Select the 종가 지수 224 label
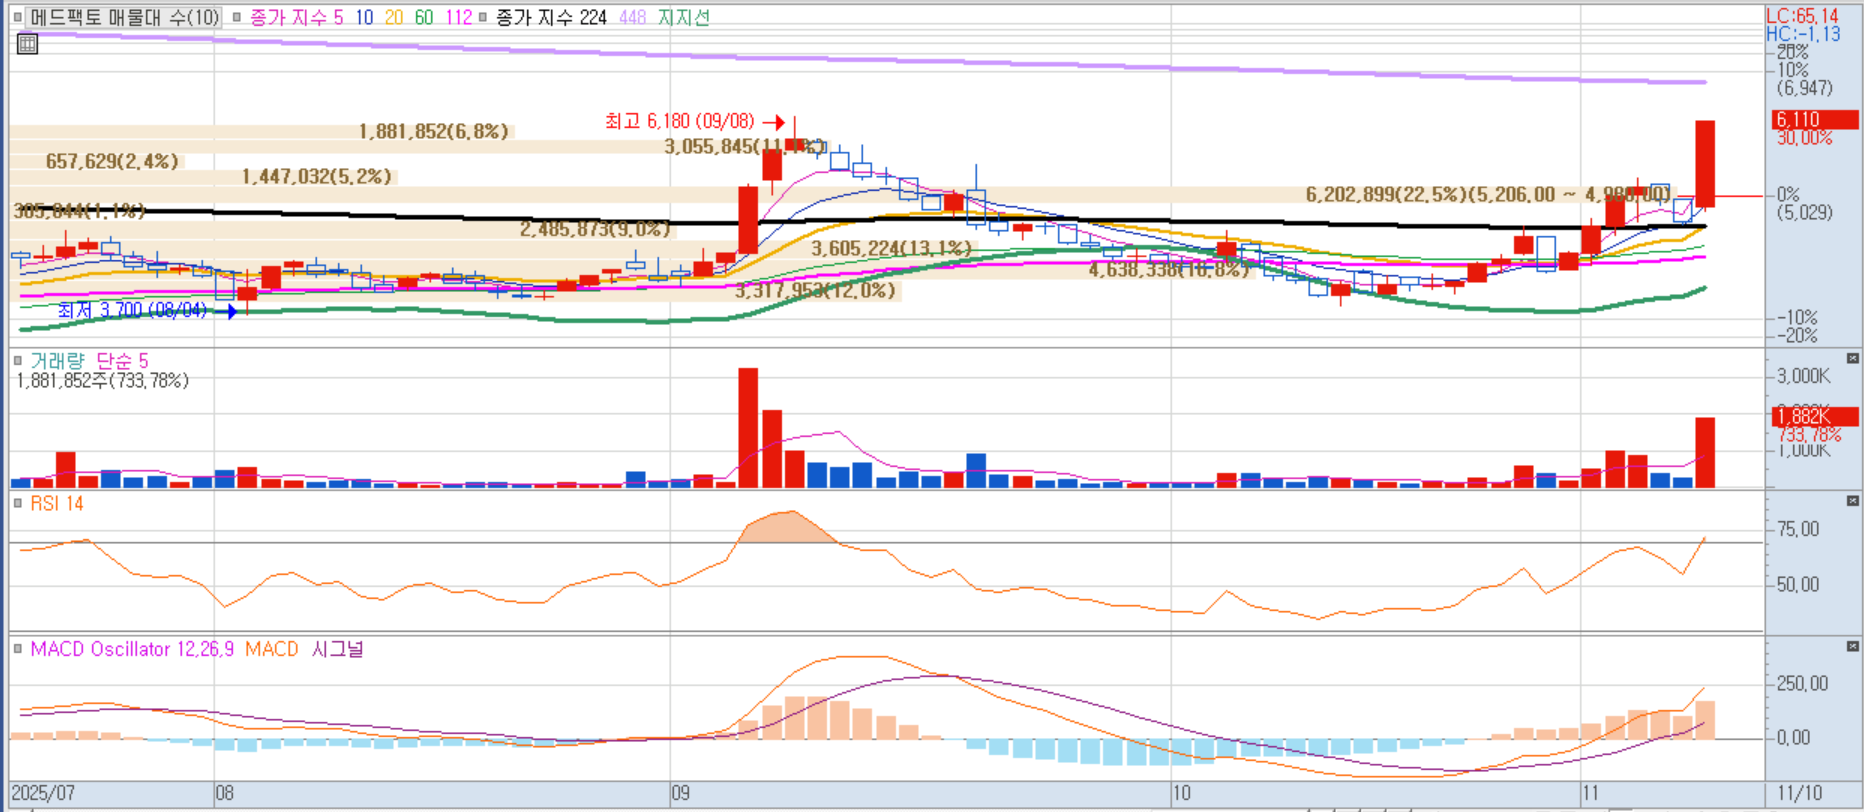Image resolution: width=1864 pixels, height=812 pixels. tap(551, 17)
